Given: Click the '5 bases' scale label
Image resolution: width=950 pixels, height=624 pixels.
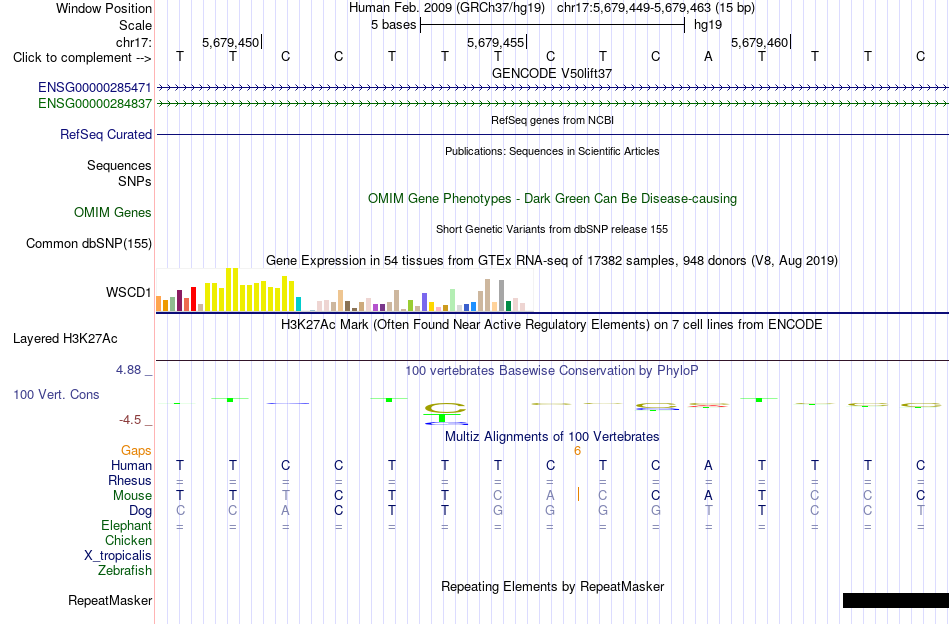Looking at the screenshot, I should 394,25.
